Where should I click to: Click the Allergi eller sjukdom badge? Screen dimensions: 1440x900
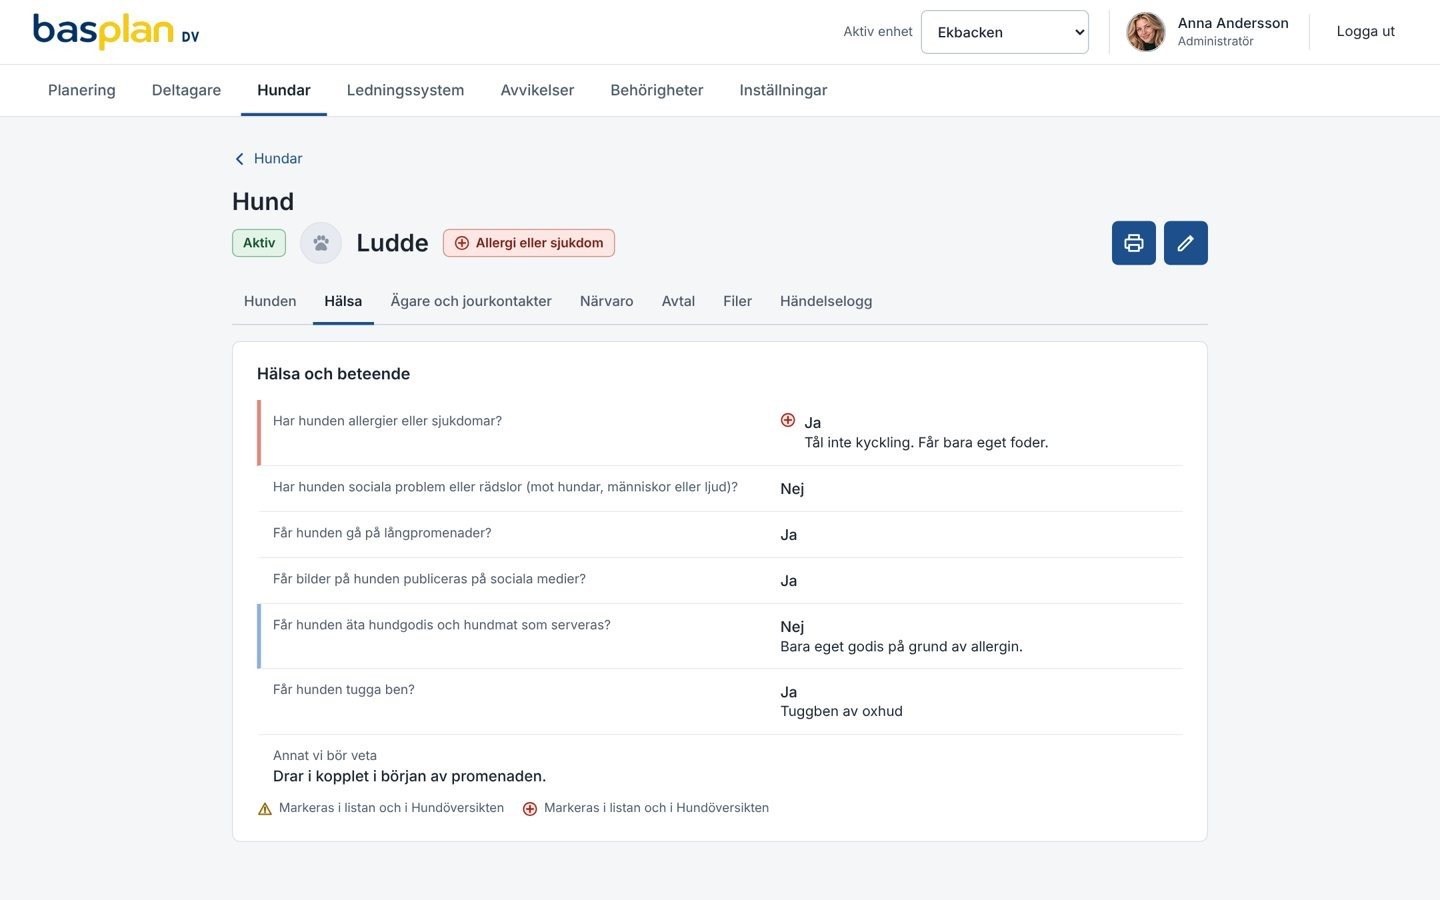529,243
